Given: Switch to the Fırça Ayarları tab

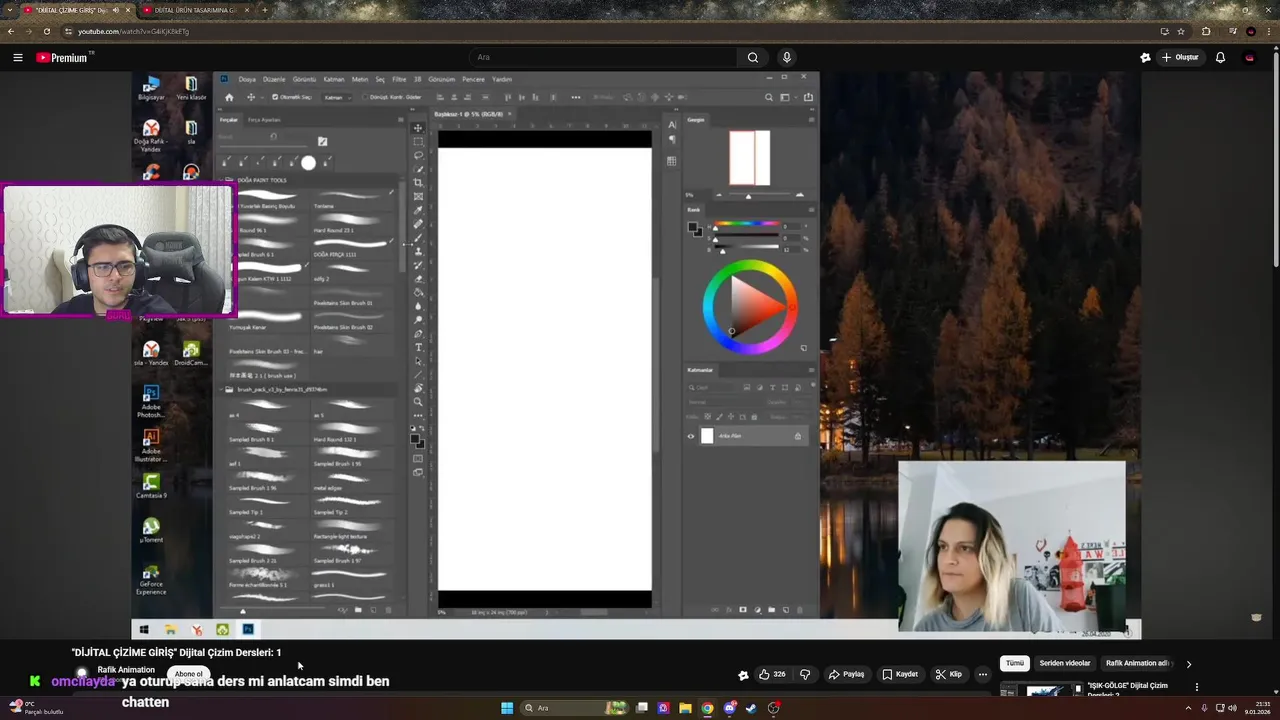Looking at the screenshot, I should [264, 120].
